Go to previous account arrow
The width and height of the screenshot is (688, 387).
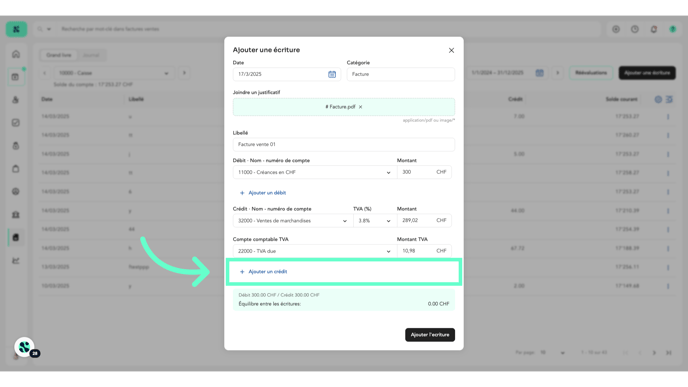pos(44,73)
